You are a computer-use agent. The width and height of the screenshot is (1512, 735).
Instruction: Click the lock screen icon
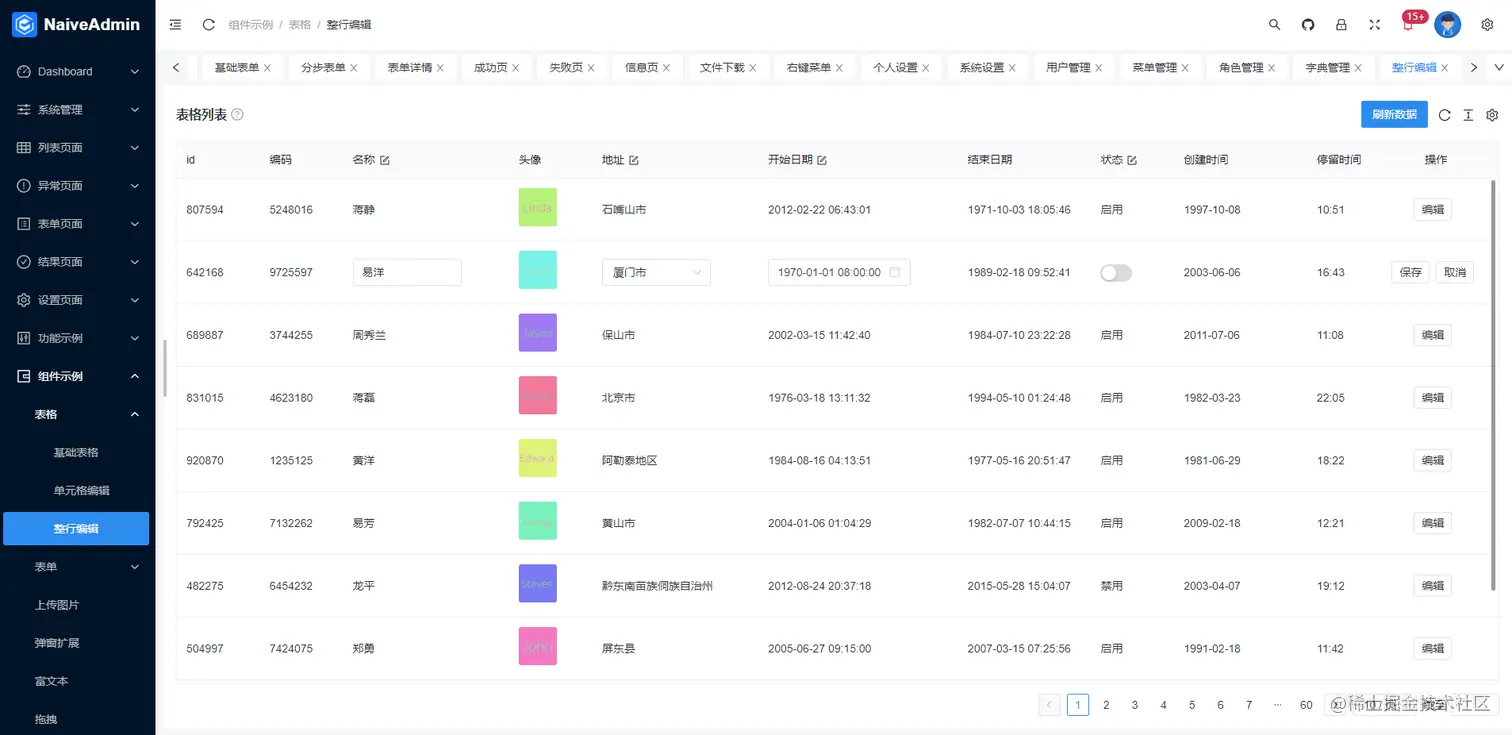1341,24
